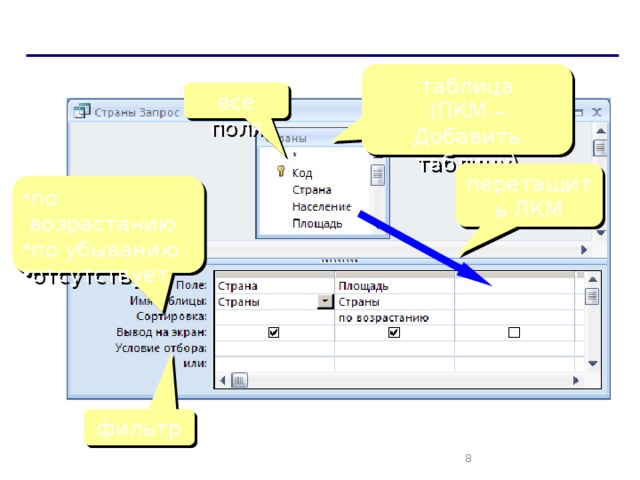
Task: Click Условие отбора cell under Страна column
Action: [274, 348]
